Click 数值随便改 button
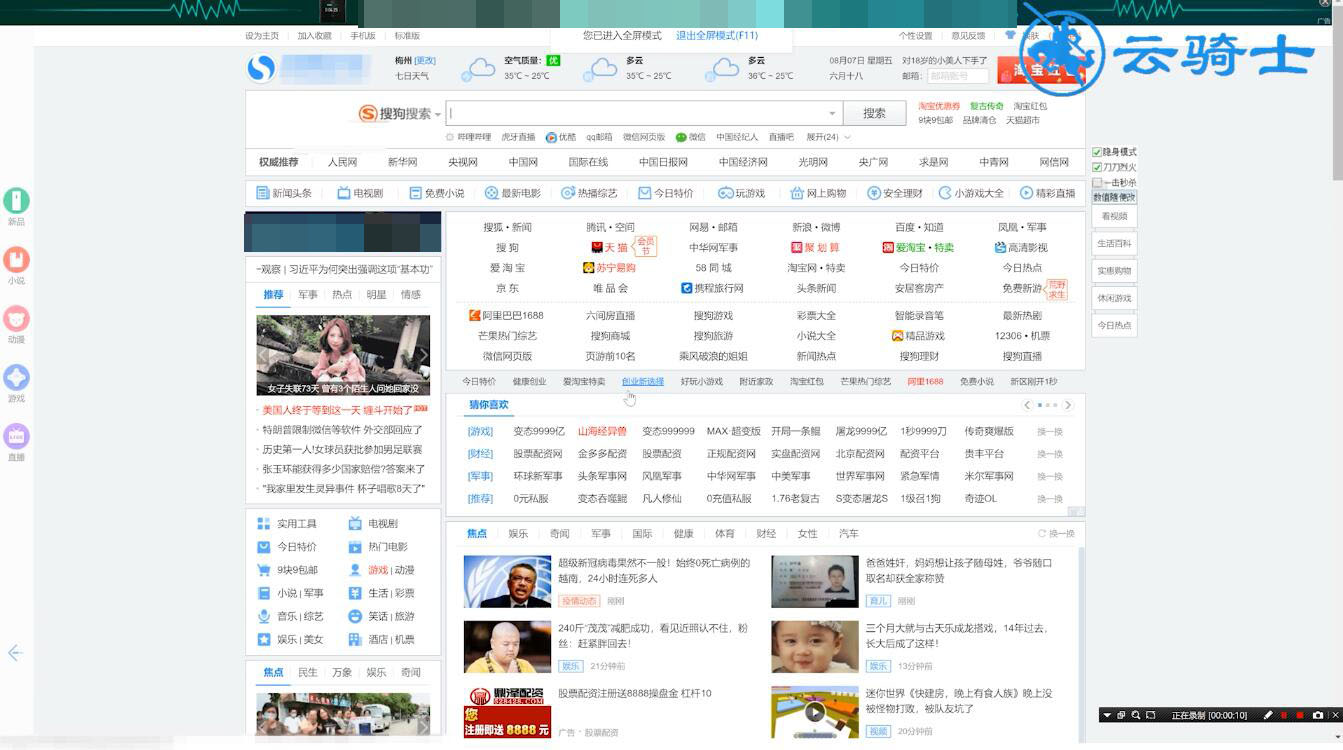Screen dimensions: 1343x750 click(1114, 198)
